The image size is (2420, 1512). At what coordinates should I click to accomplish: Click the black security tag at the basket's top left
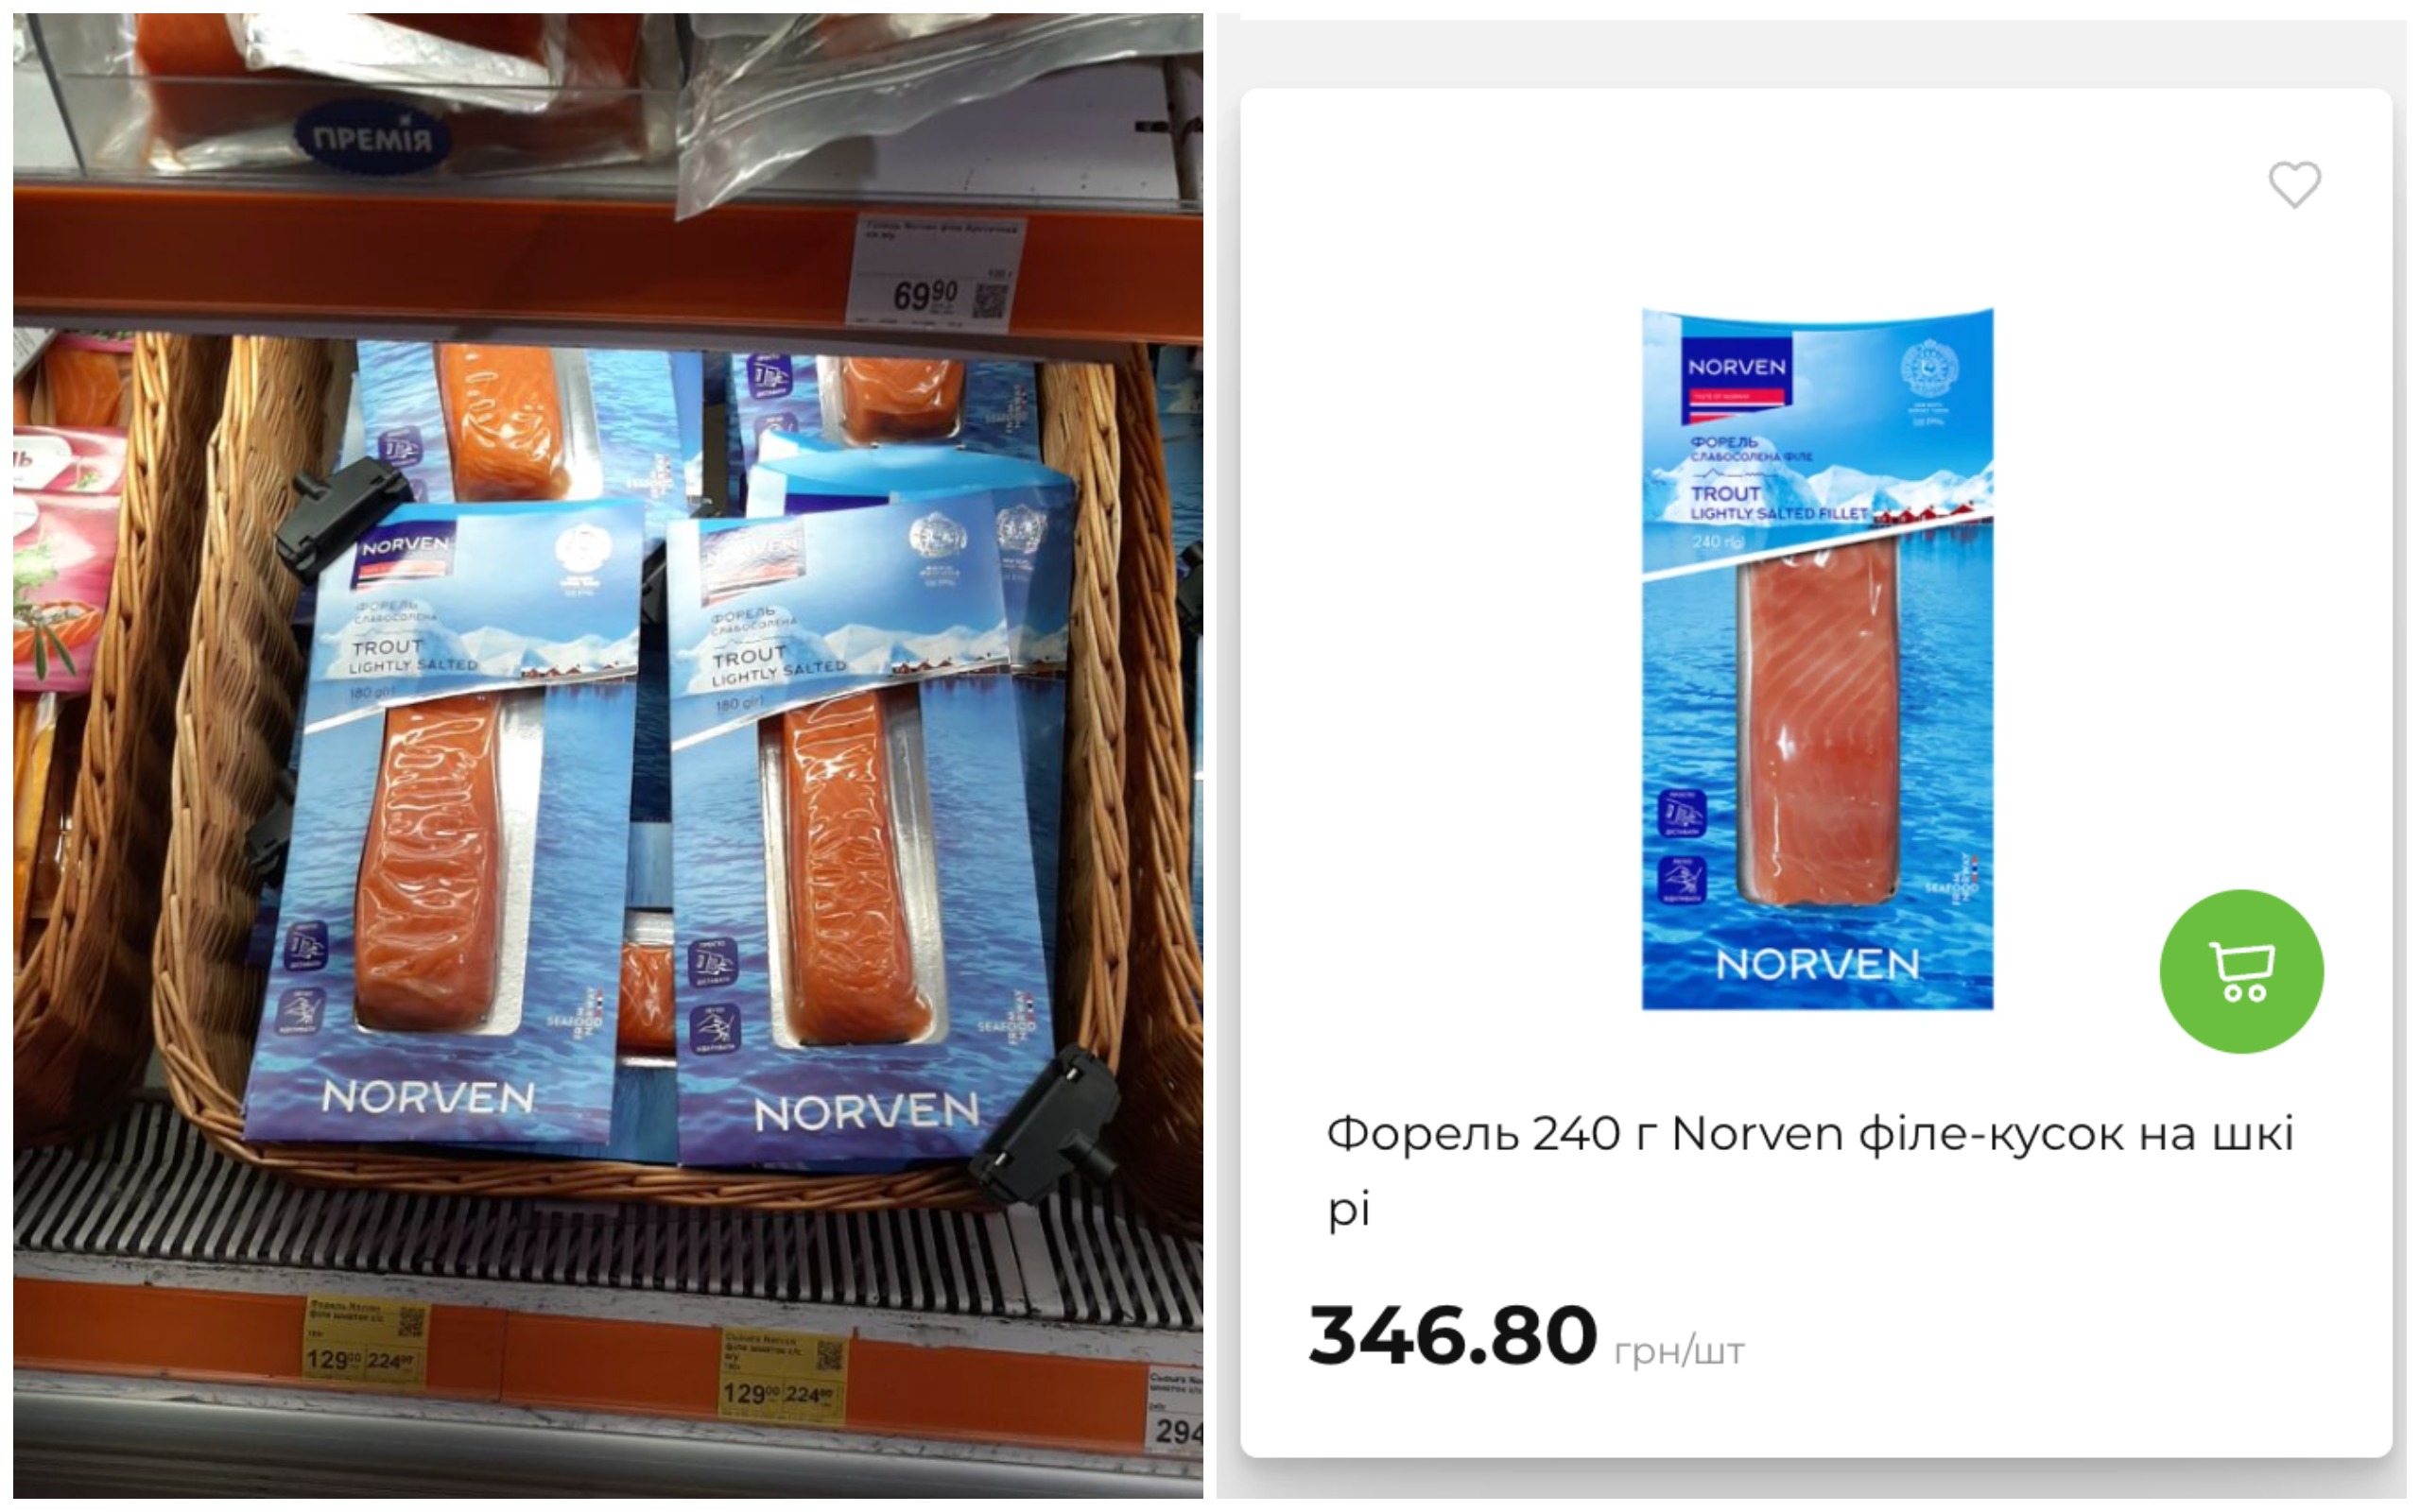(340, 516)
